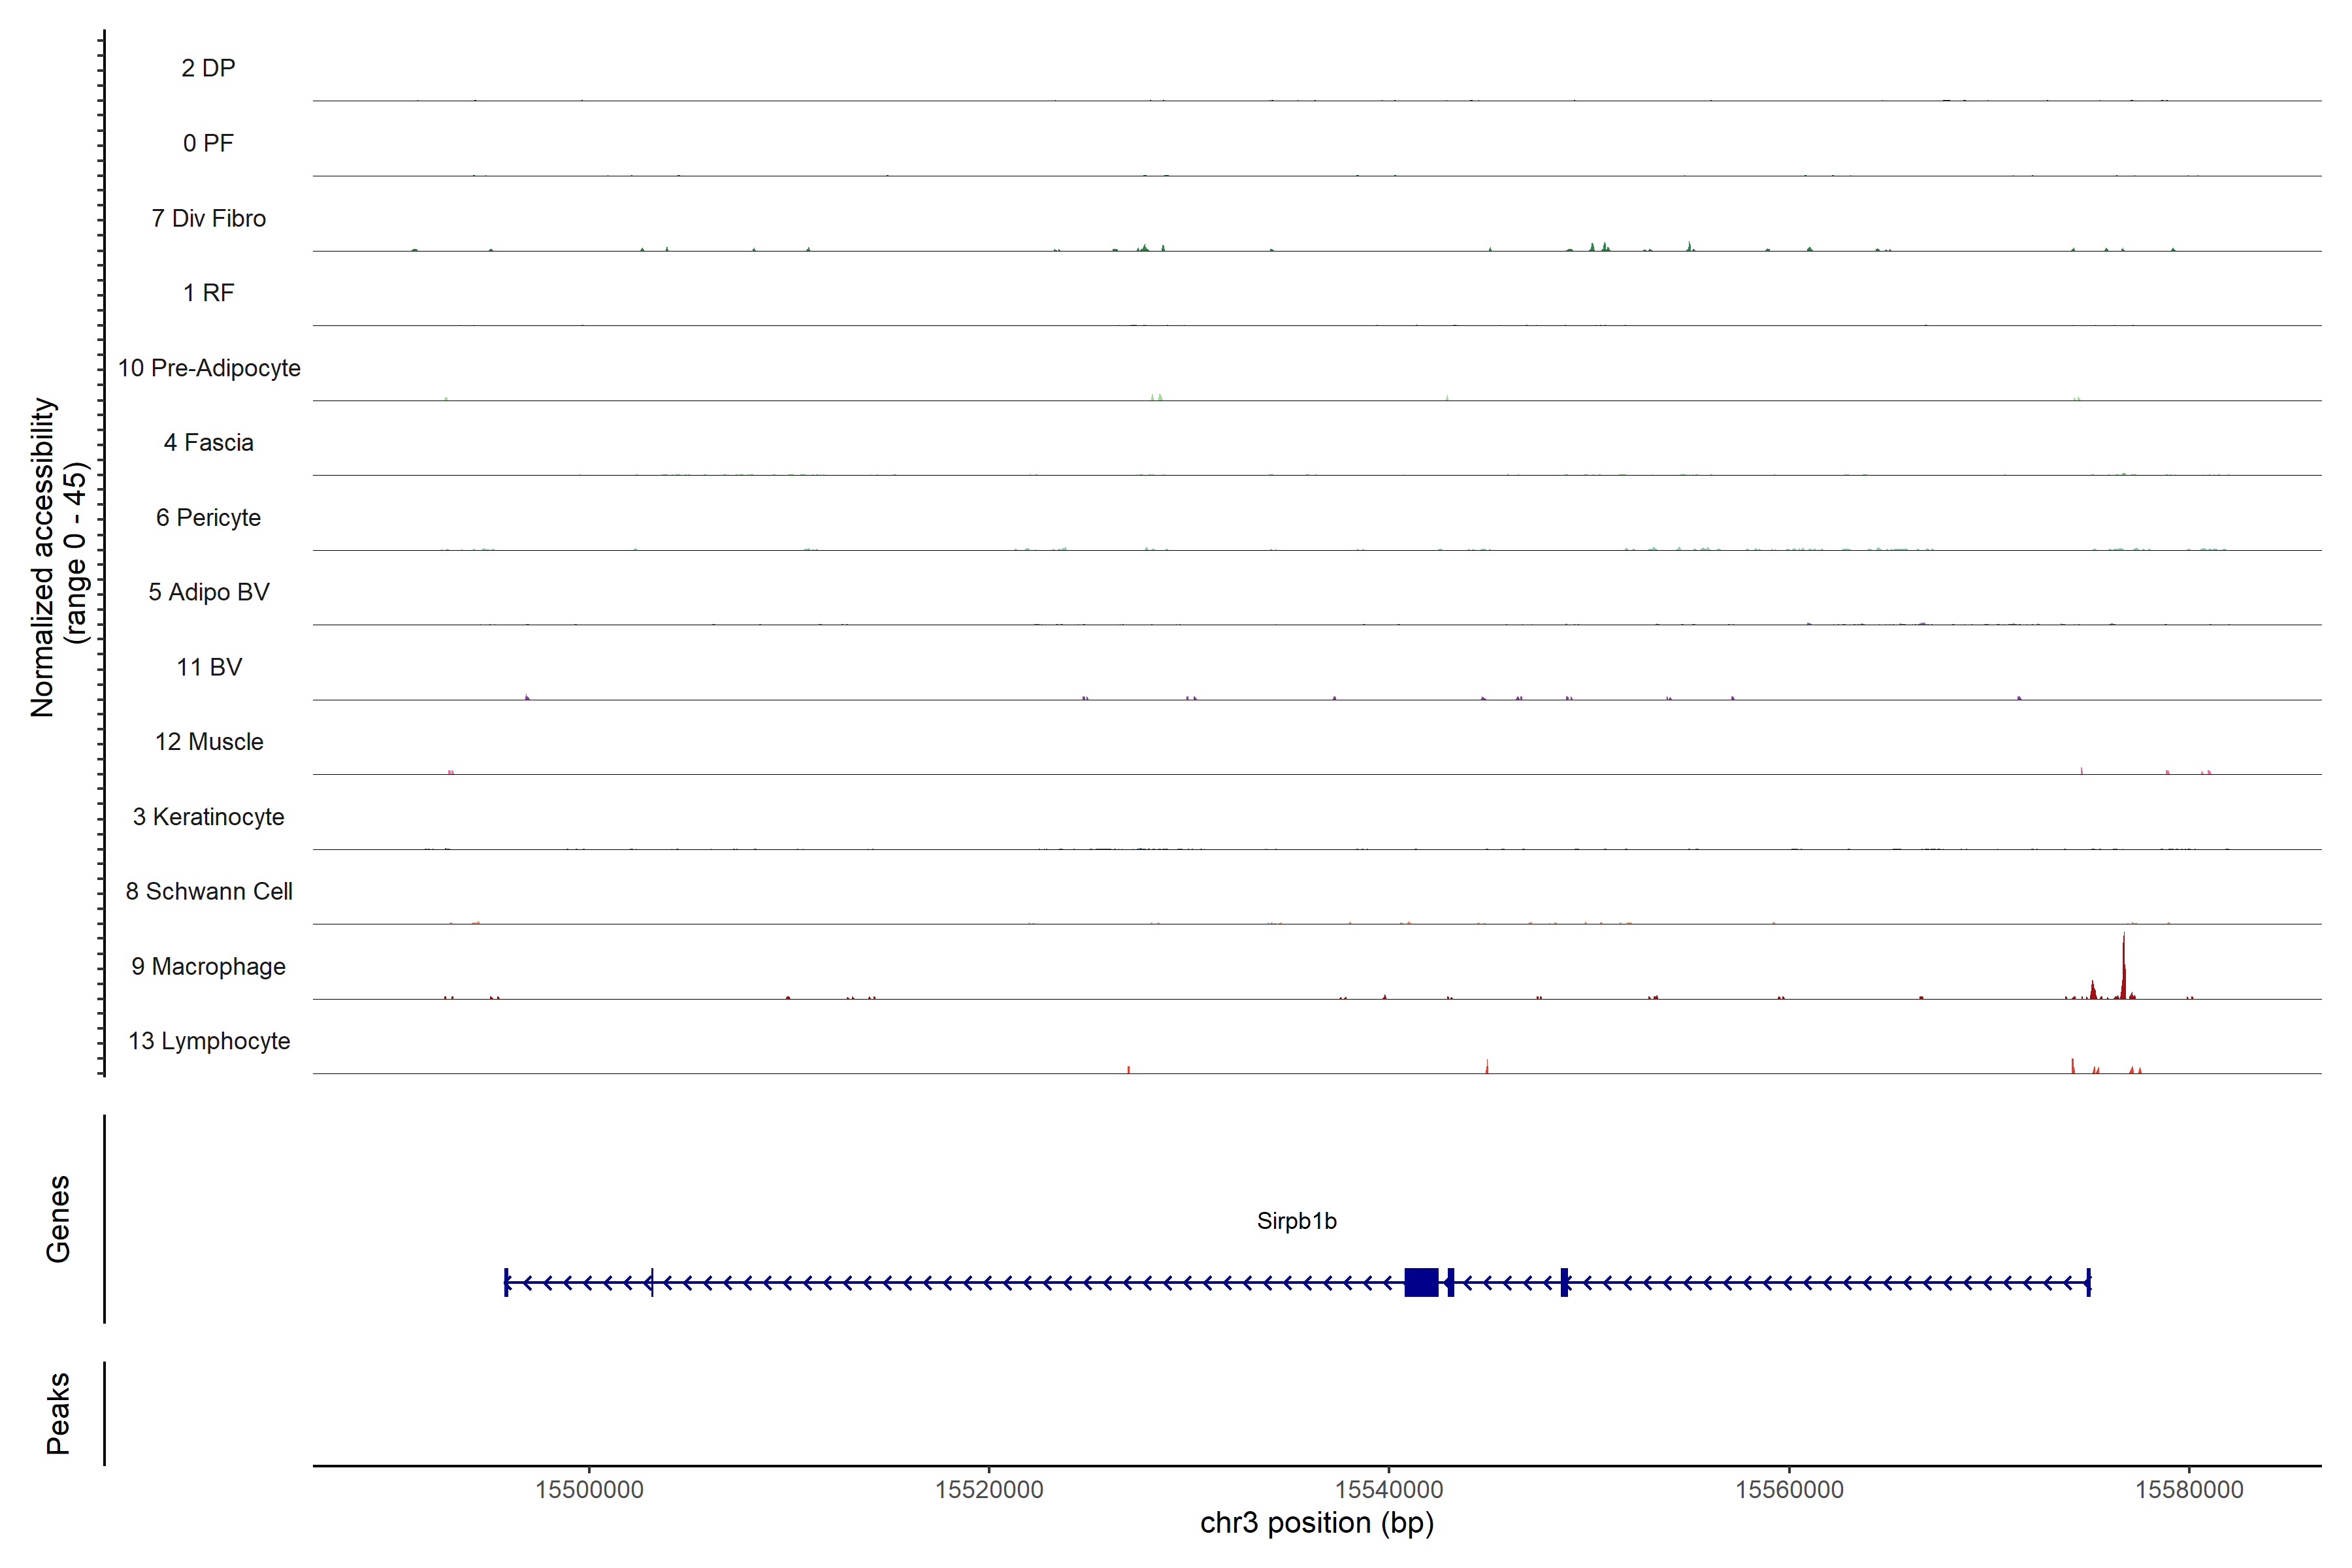Screen dimensions: 2352x1568
Task: Click the right end of Sirpb1b gene
Action: click(x=2088, y=1282)
